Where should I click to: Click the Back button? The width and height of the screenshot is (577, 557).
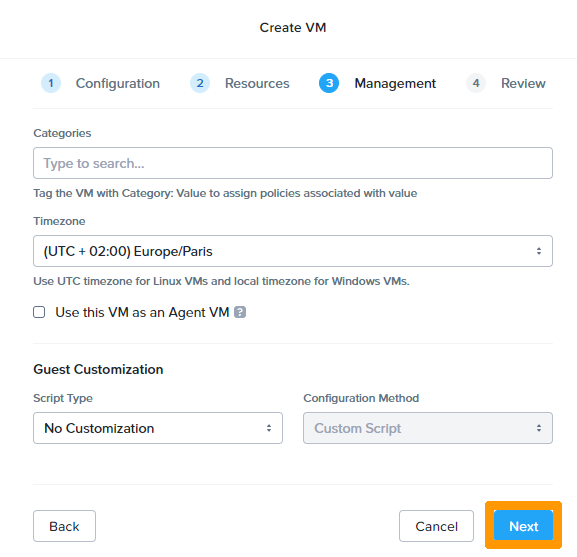[x=64, y=526]
